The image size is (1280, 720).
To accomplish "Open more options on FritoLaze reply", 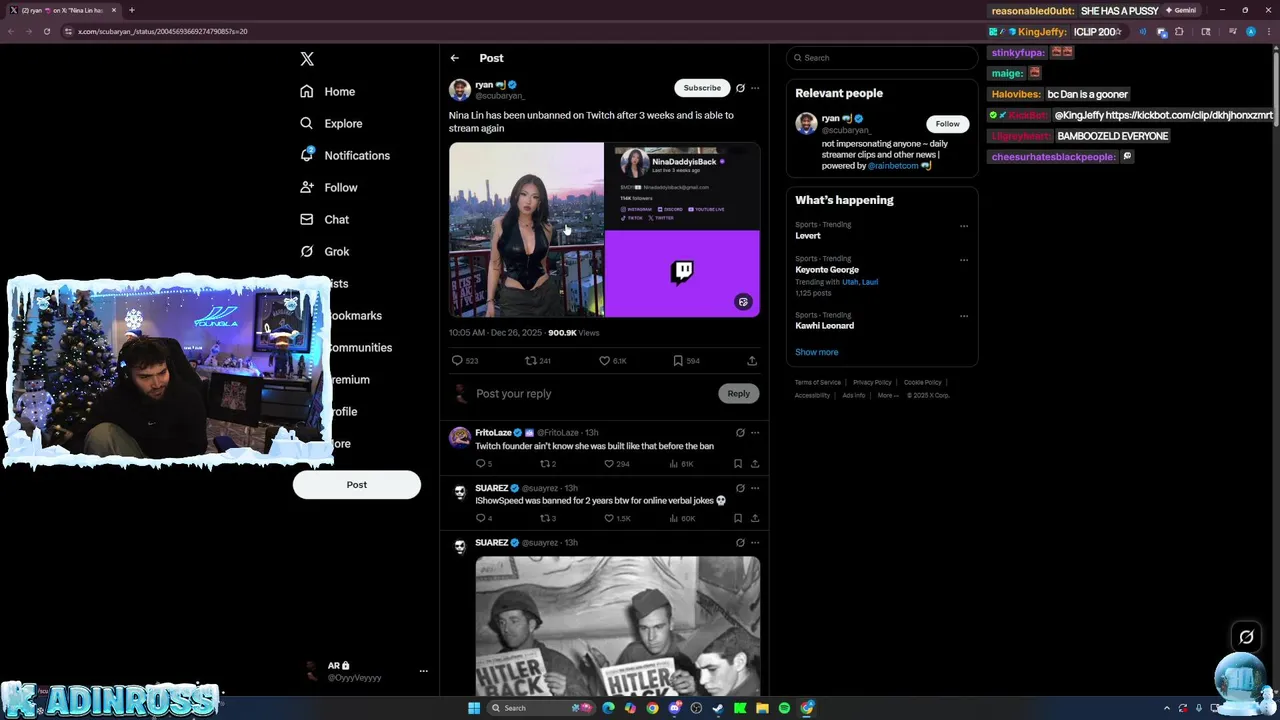I will [x=755, y=433].
